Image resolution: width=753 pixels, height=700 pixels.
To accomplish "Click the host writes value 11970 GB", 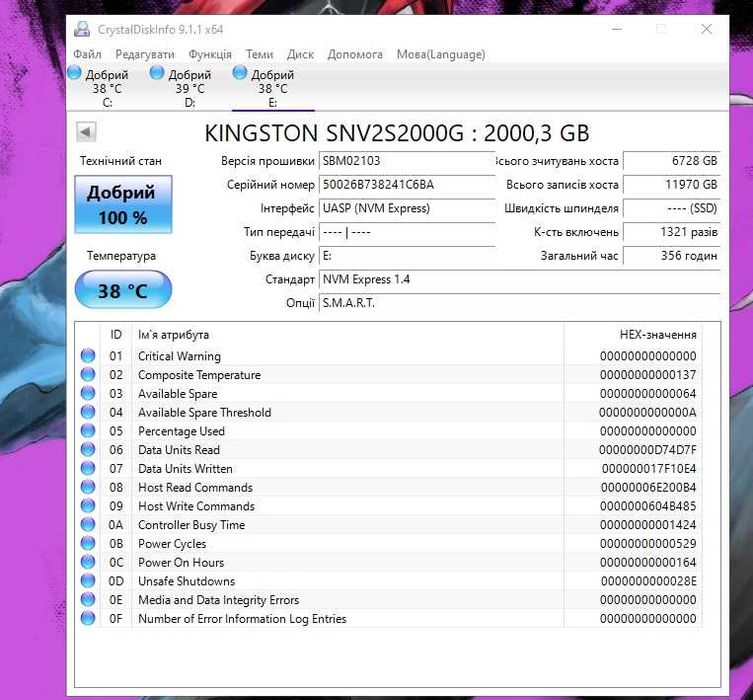I will (x=671, y=184).
